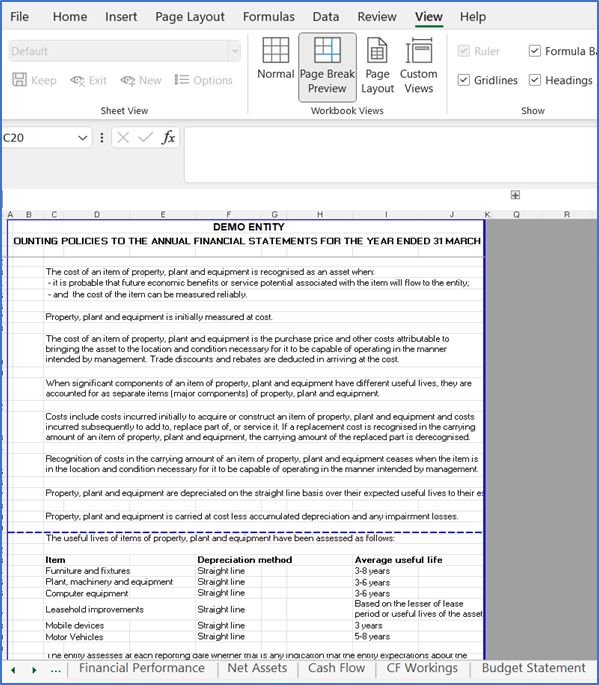Click the 'Computer equipment' cell
The height and width of the screenshot is (685, 599).
click(x=87, y=593)
